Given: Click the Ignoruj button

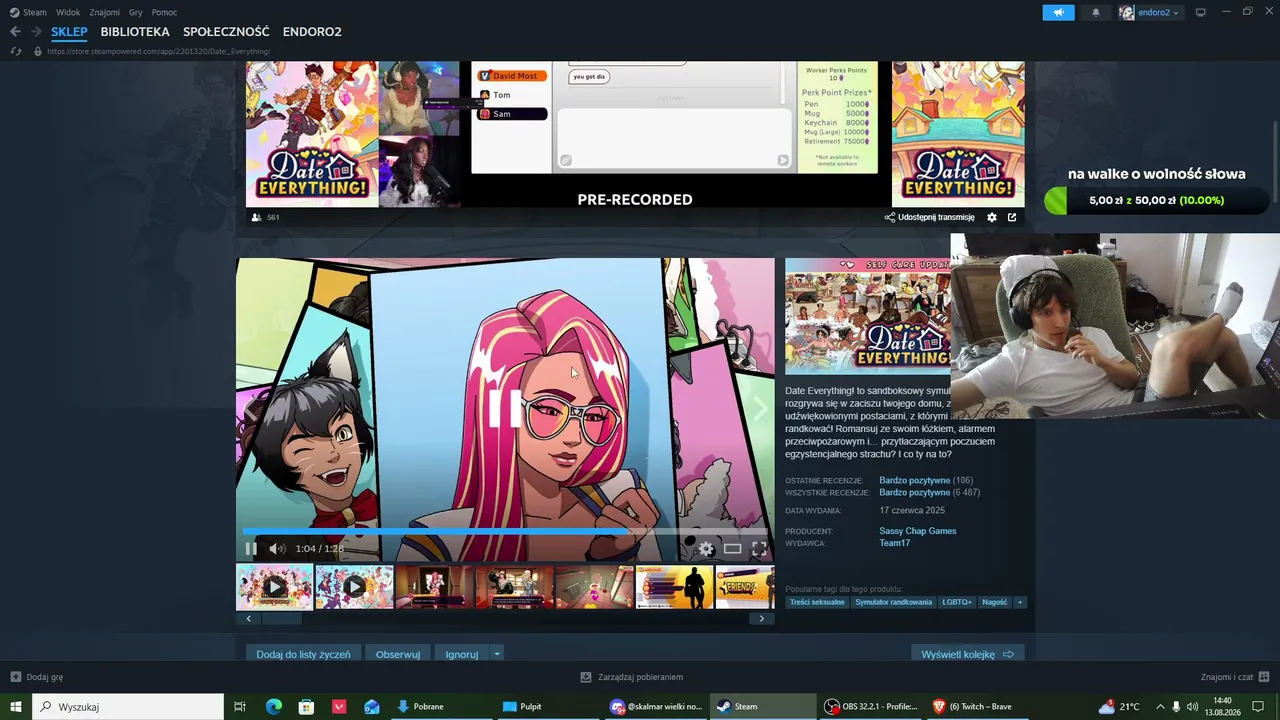Looking at the screenshot, I should tap(462, 654).
